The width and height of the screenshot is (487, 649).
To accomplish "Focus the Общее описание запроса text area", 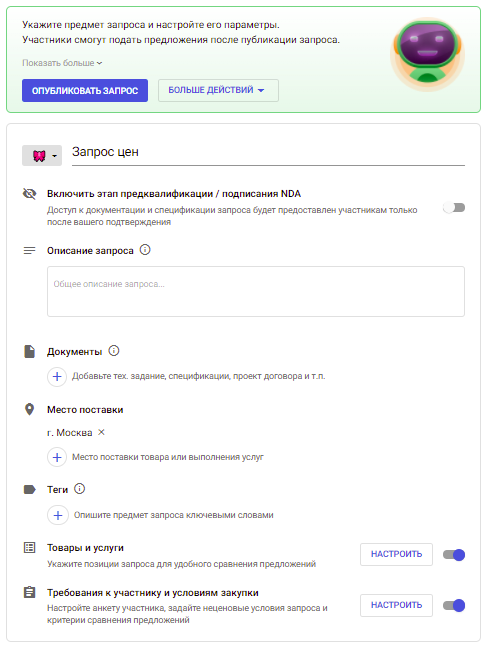I will tap(256, 291).
